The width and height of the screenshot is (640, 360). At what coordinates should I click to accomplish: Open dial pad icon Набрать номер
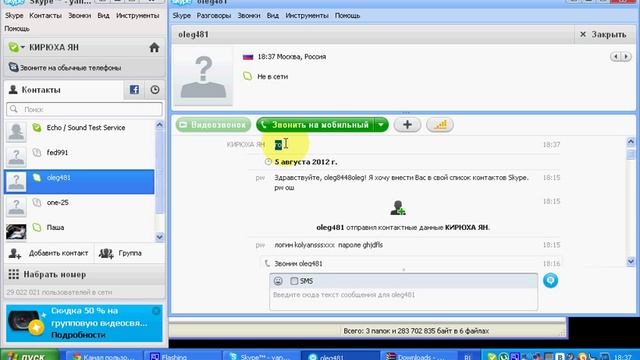pos(13,274)
